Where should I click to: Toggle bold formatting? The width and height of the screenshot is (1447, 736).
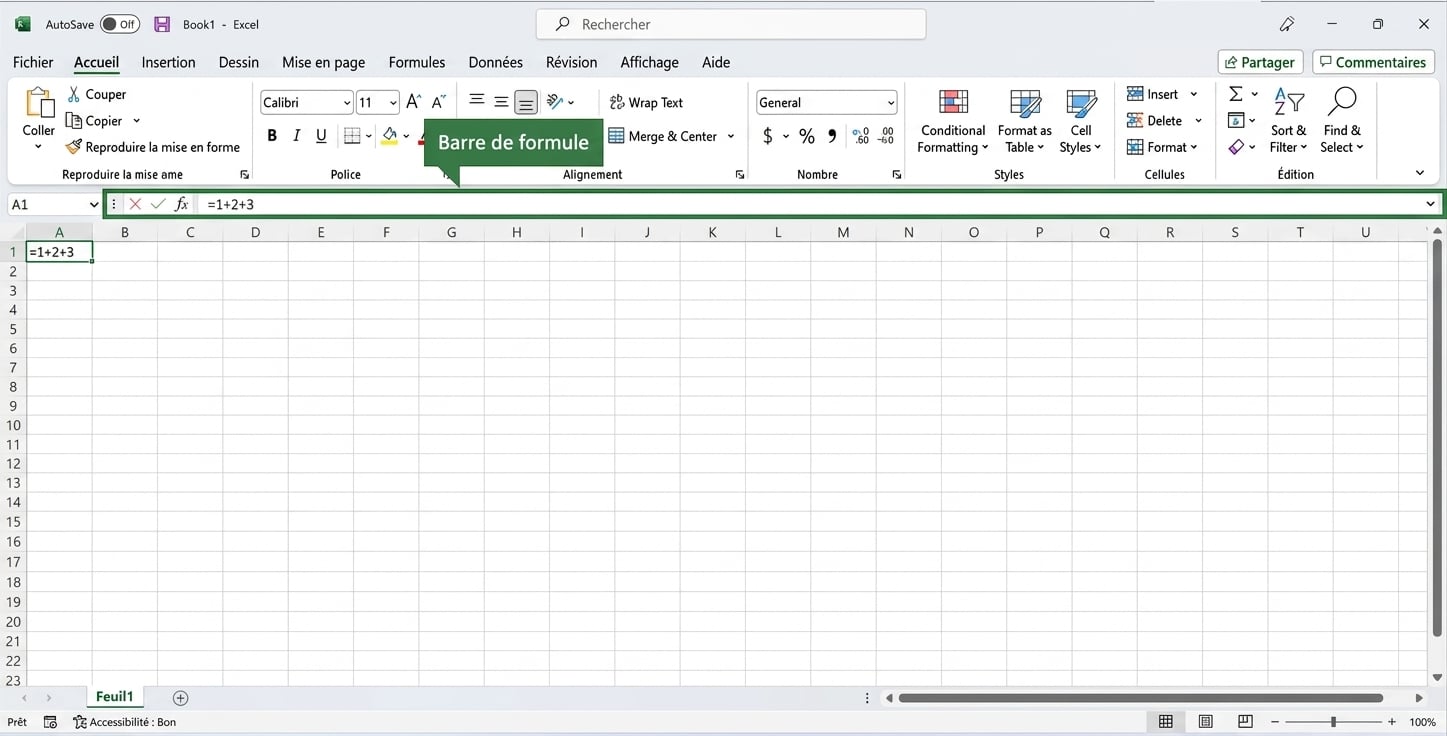click(272, 136)
